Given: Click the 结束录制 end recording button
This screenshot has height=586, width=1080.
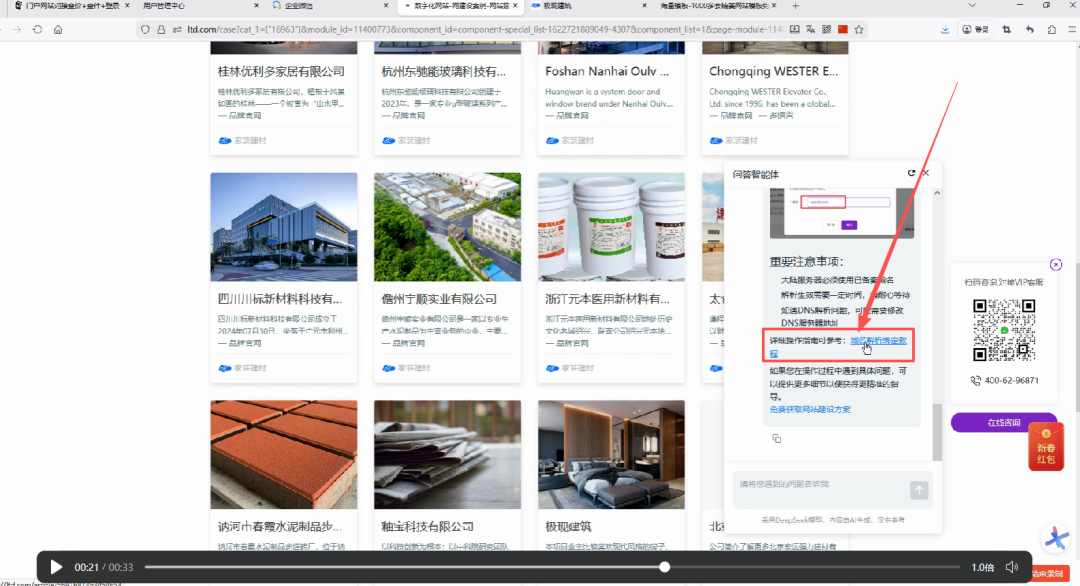Looking at the screenshot, I should (x=1048, y=574).
